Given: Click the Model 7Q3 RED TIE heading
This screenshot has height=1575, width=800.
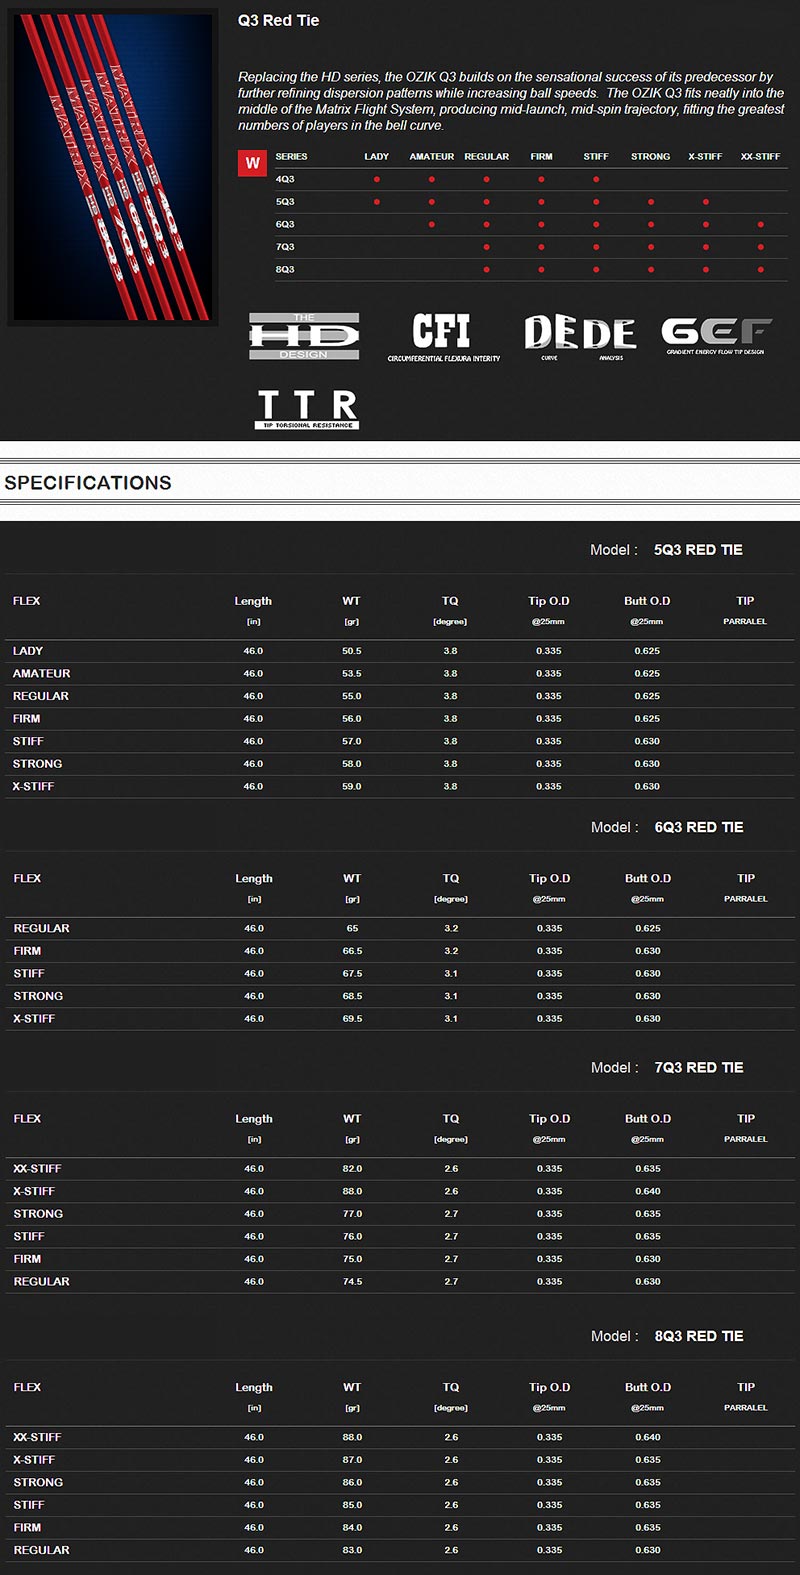Looking at the screenshot, I should (x=667, y=1068).
